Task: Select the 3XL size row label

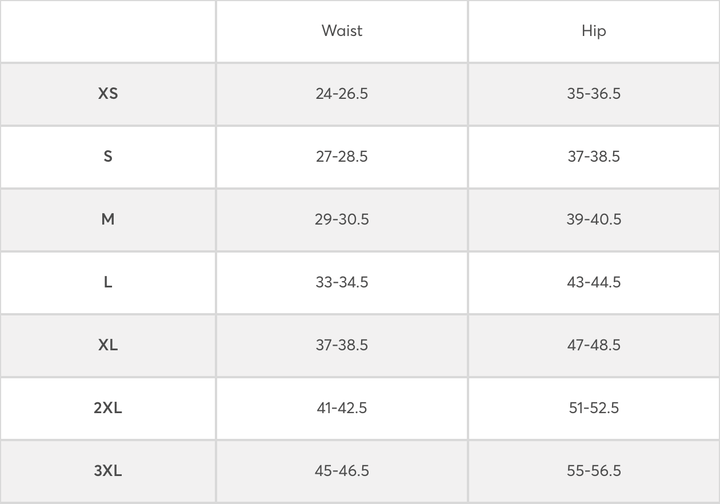Action: (x=108, y=470)
